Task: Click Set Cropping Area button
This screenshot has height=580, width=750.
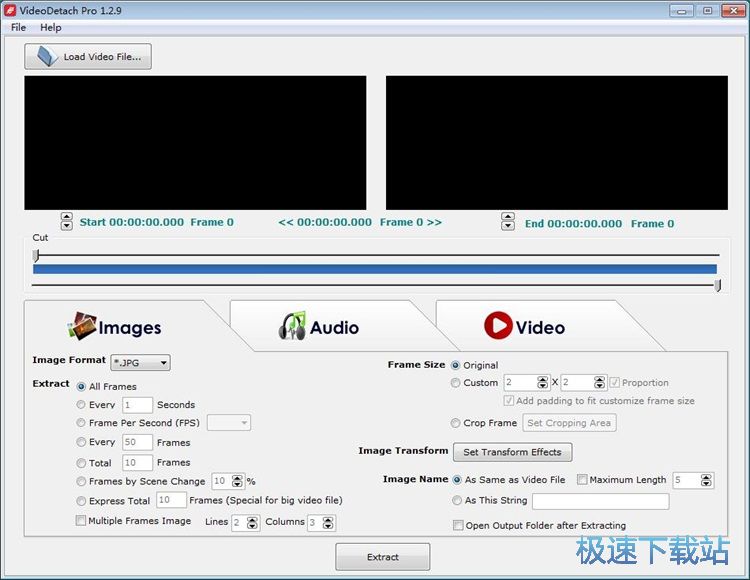Action: (569, 423)
